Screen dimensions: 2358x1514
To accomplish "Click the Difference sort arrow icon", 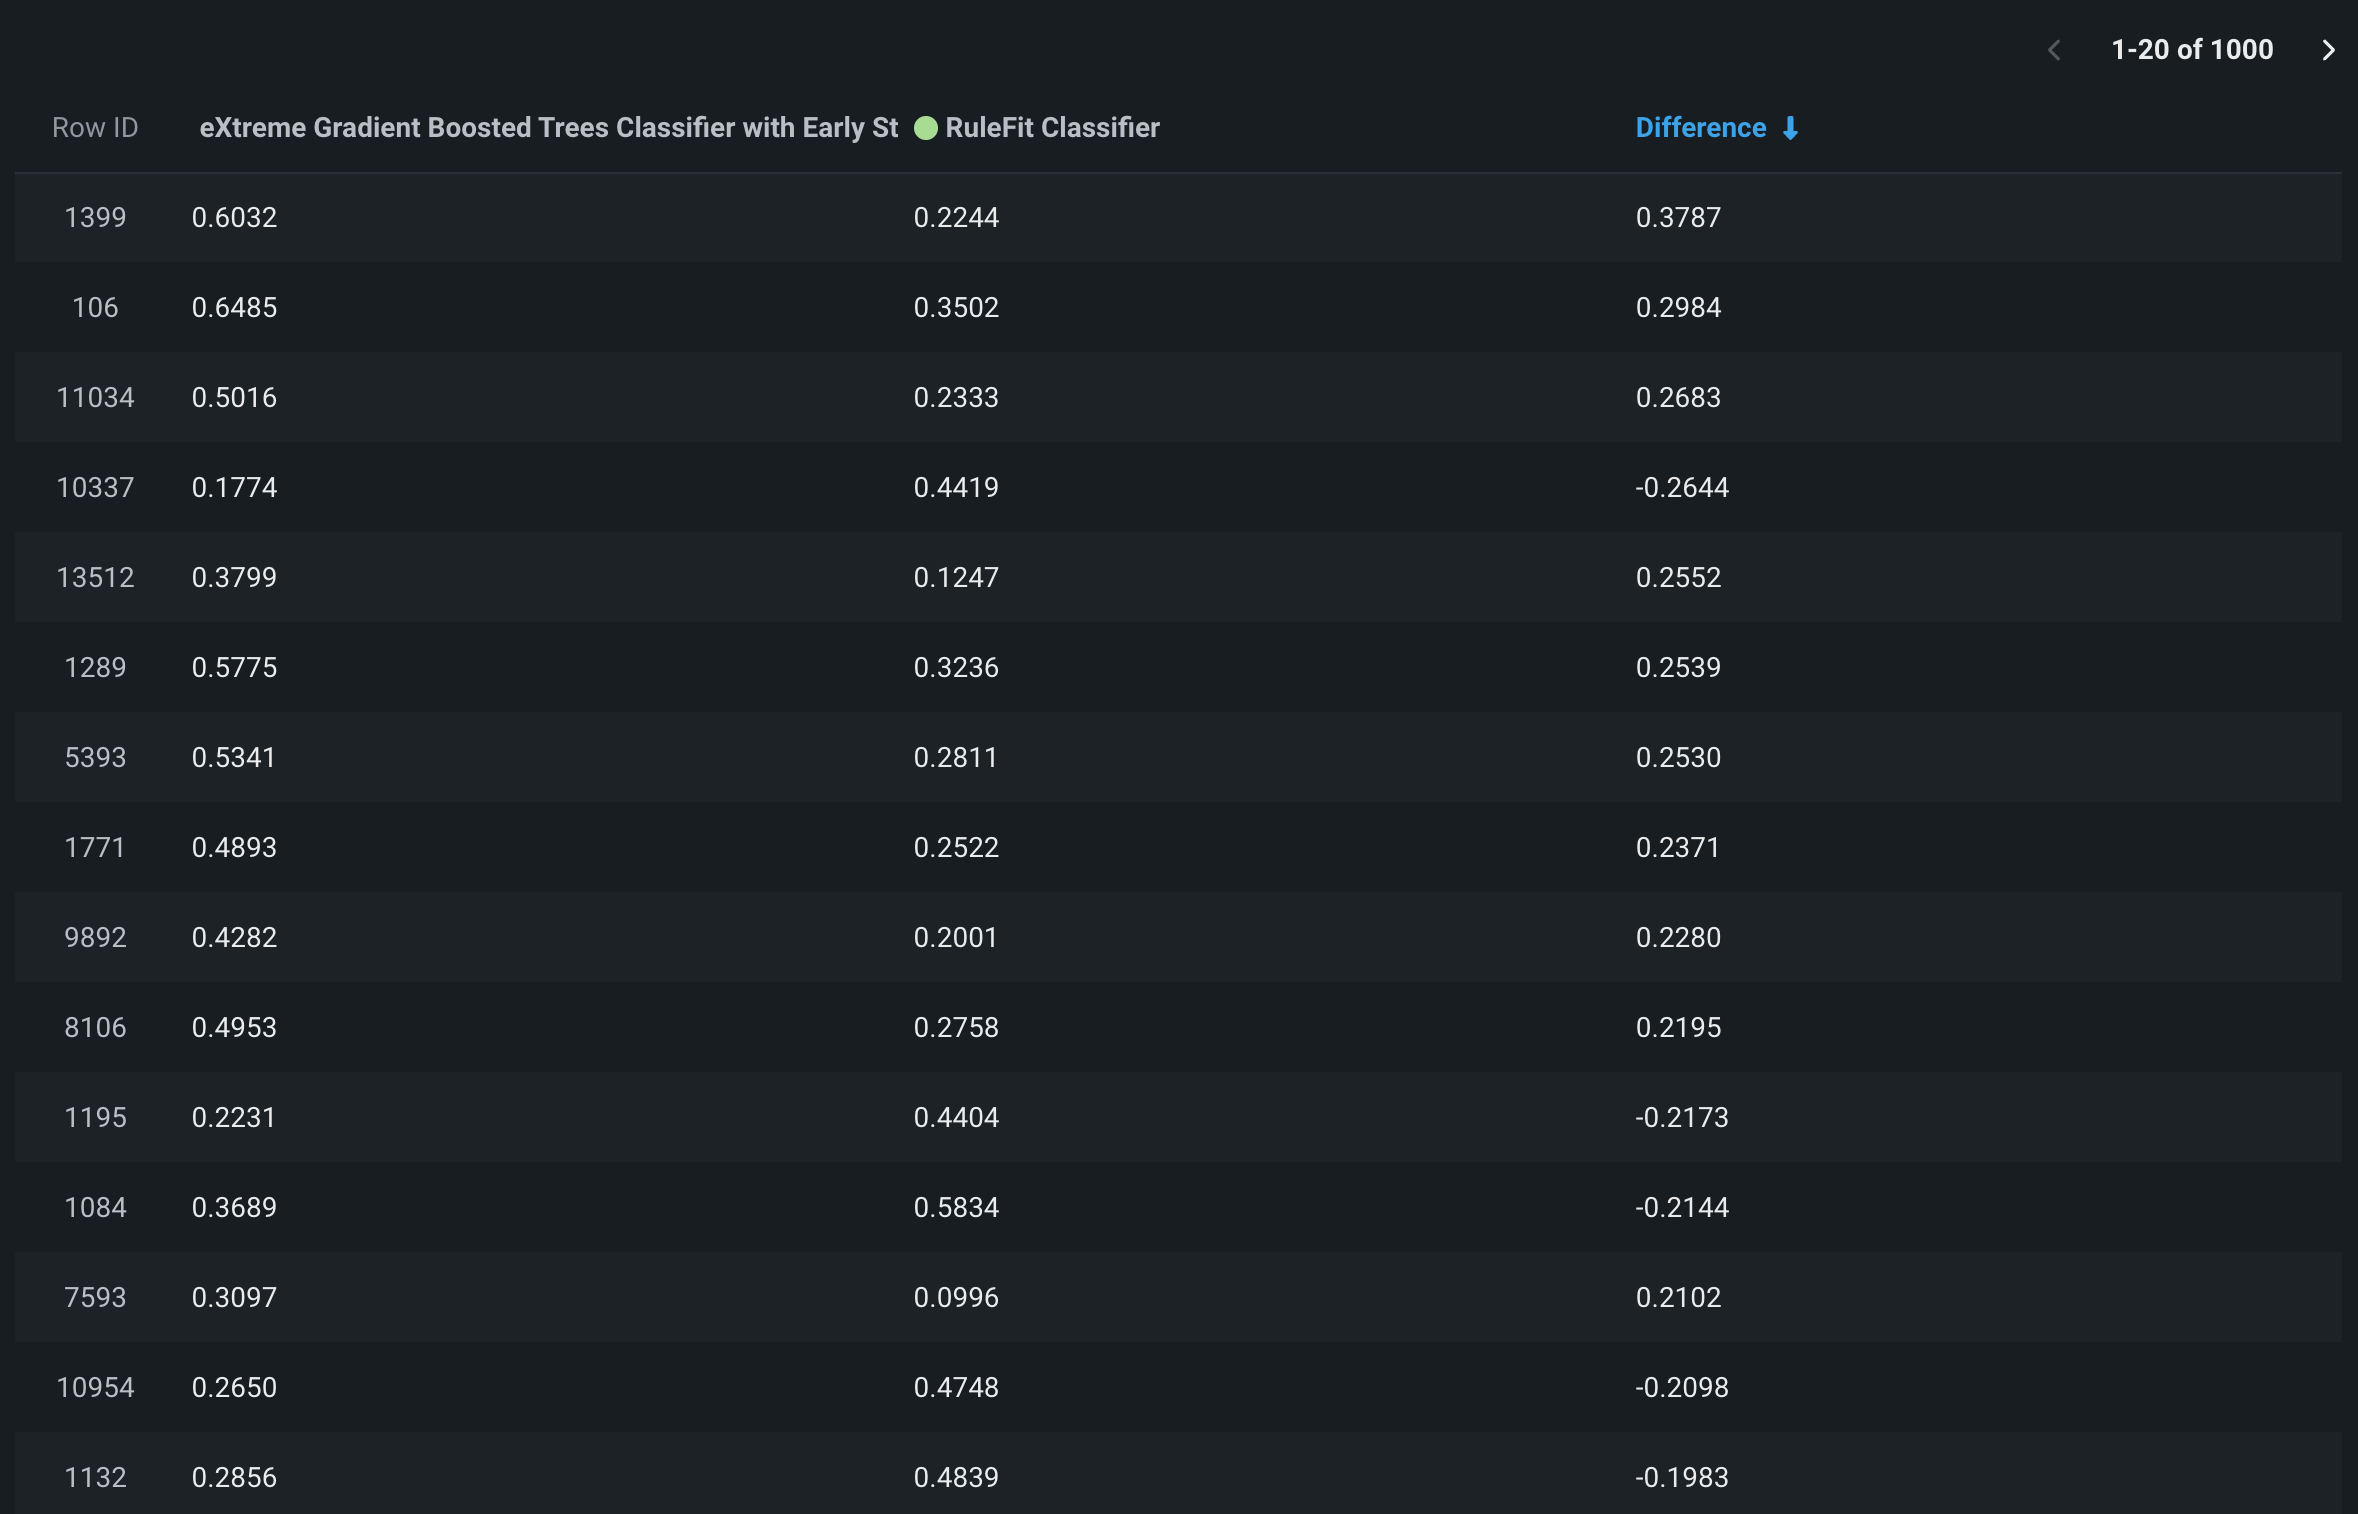I will pyautogui.click(x=1790, y=128).
